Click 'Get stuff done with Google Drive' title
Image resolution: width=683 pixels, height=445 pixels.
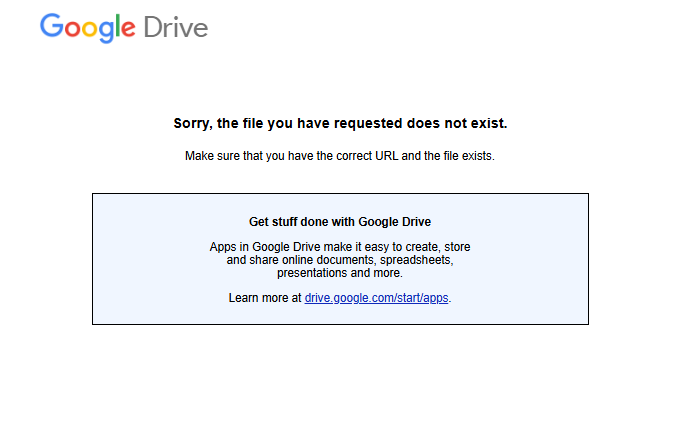coord(340,222)
